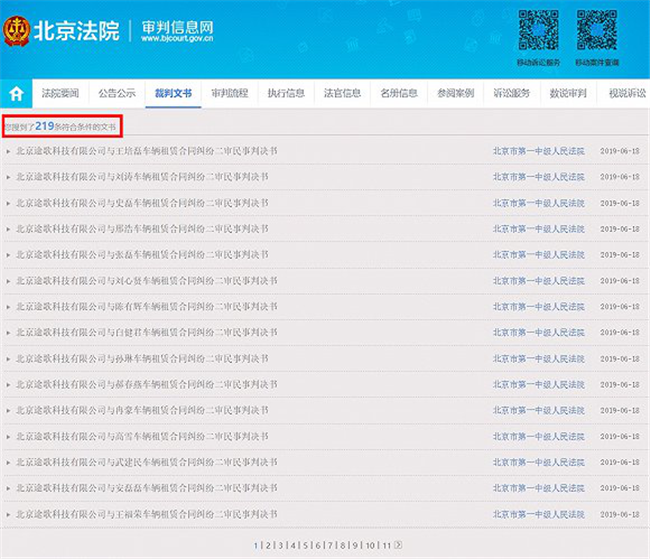This screenshot has width=650, height=559.
Task: Click the 219 search results count
Action: pos(45,126)
